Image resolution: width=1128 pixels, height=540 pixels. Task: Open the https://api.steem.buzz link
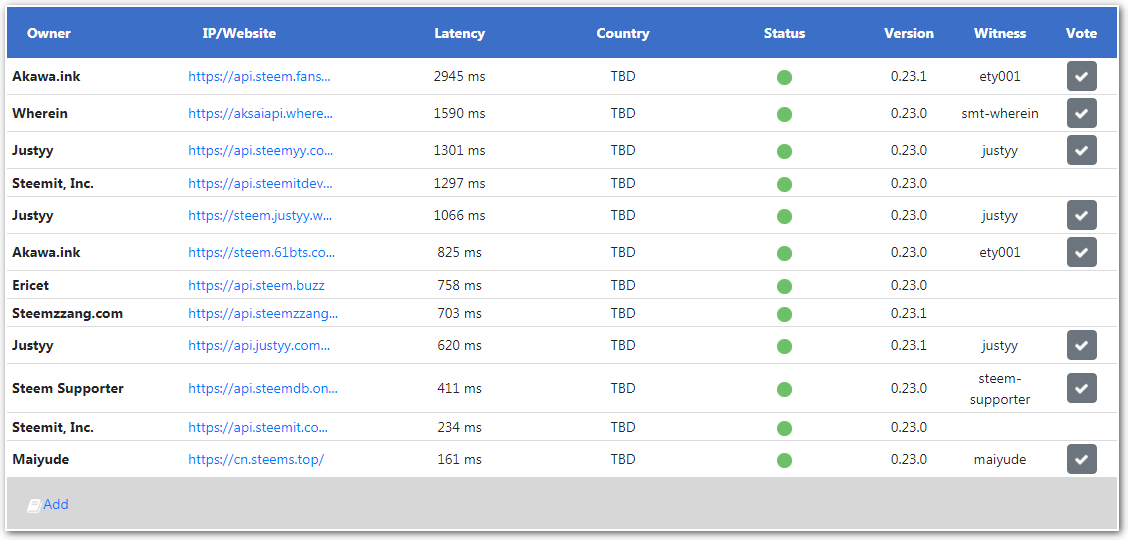click(x=256, y=285)
